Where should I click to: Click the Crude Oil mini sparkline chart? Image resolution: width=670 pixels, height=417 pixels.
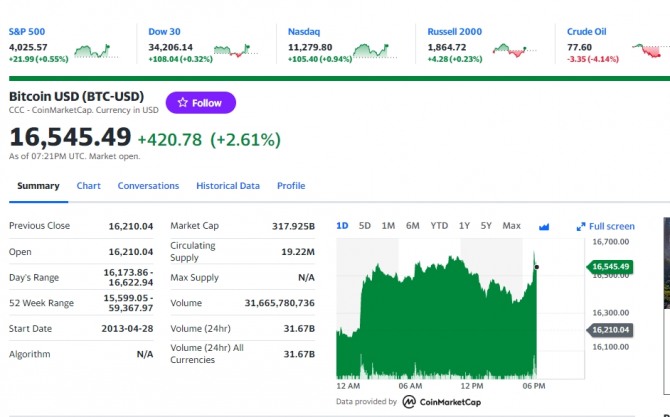pyautogui.click(x=648, y=51)
